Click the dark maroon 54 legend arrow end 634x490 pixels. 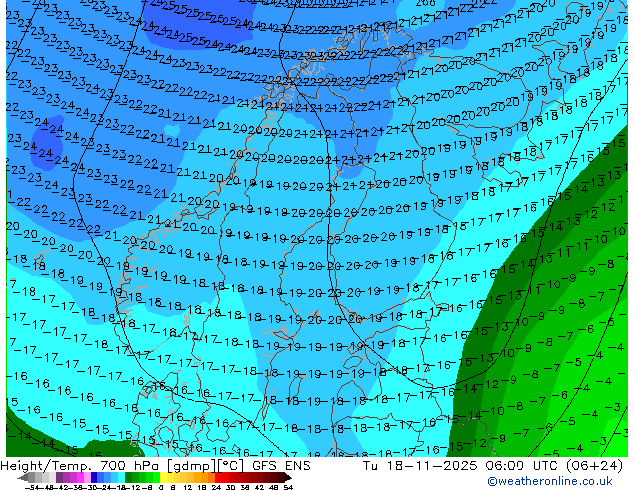[288, 477]
